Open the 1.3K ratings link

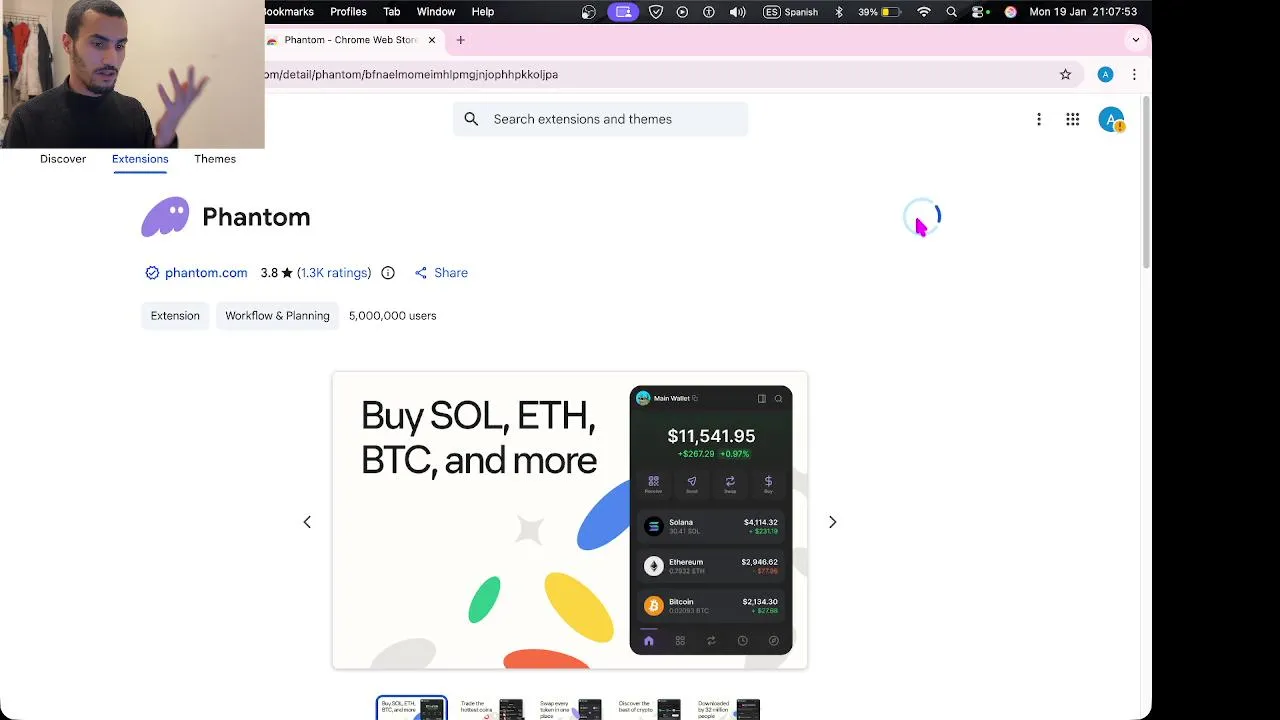tap(334, 273)
